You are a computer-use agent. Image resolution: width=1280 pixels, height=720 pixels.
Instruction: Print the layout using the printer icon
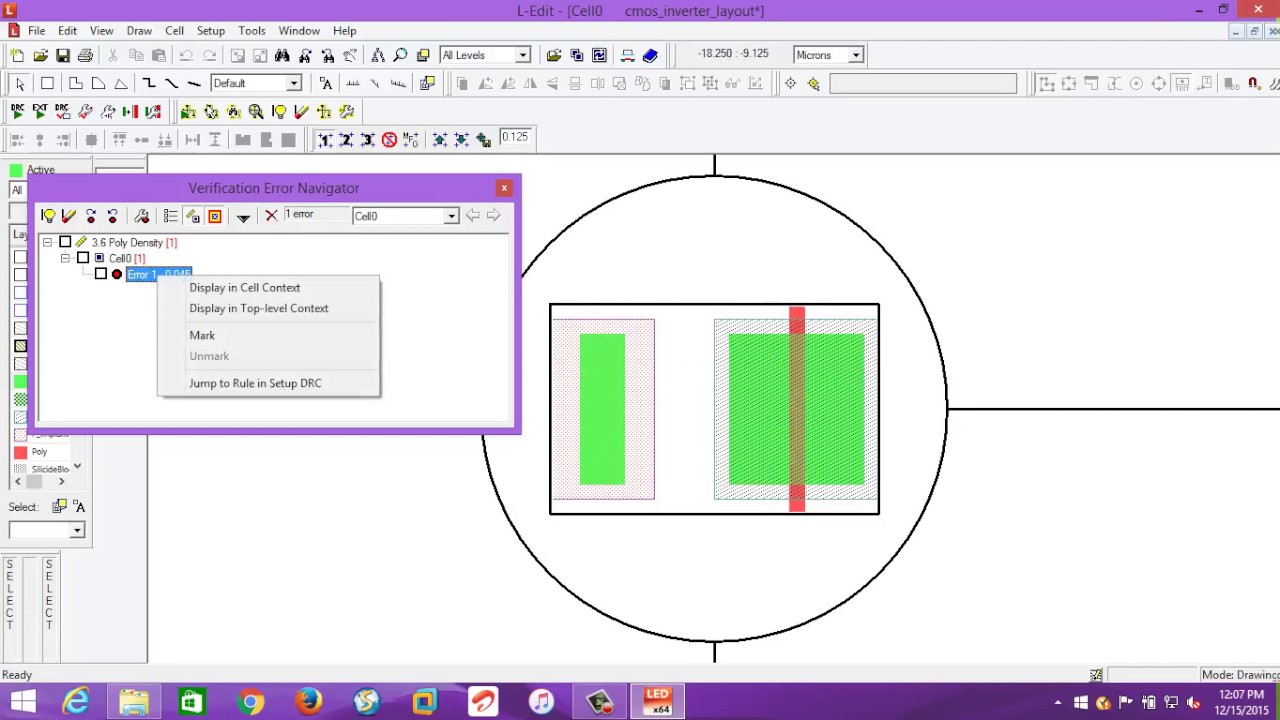(x=85, y=56)
